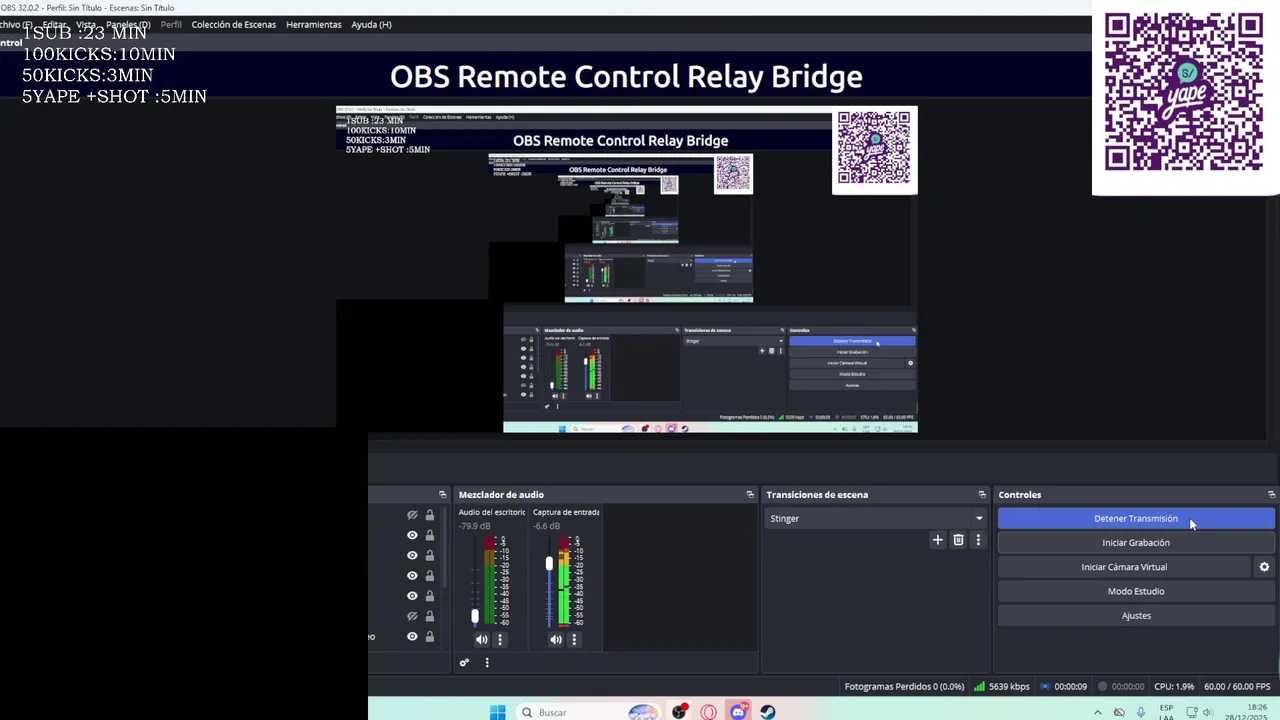Open mixer menu dots beside gears icon

coord(487,663)
